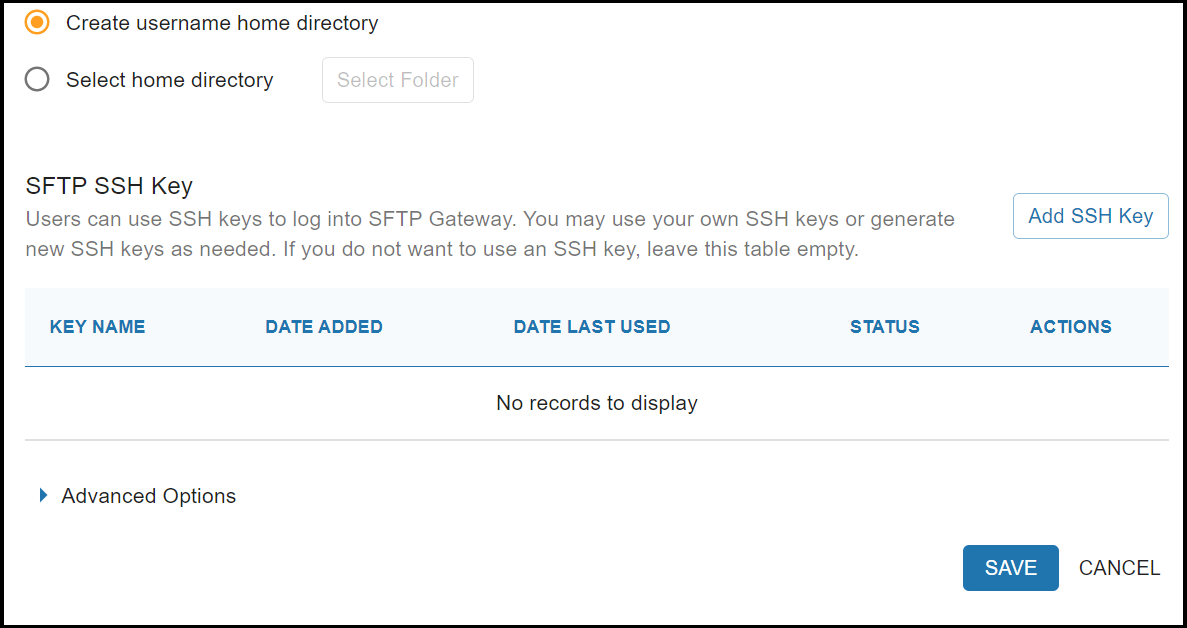Sort the table by KEY NAME

point(97,326)
